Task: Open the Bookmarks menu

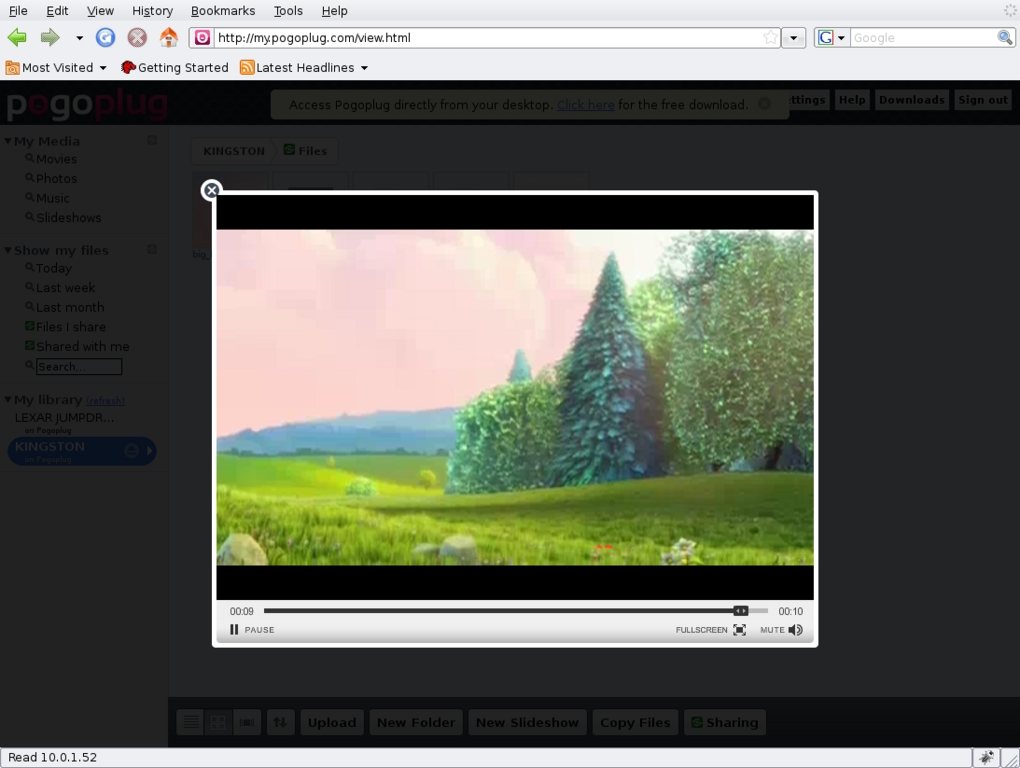Action: click(x=222, y=11)
